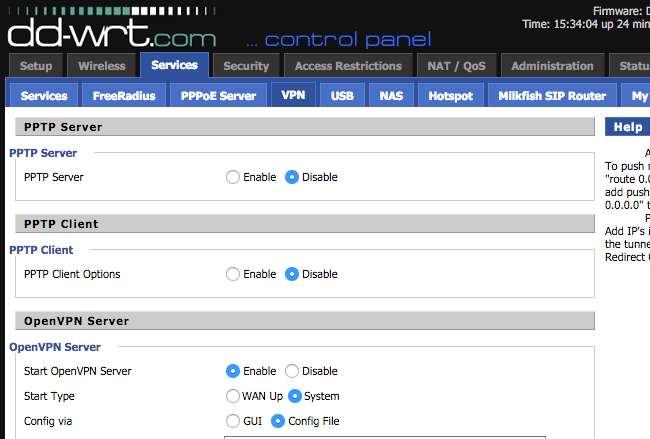
Task: Click the config file text box below Config via
Action: (x=385, y=437)
